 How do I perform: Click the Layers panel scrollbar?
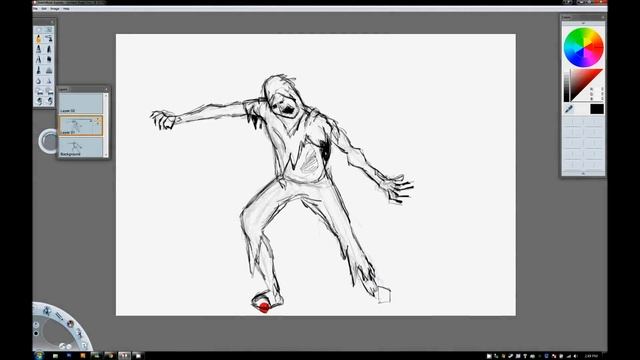pos(106,125)
